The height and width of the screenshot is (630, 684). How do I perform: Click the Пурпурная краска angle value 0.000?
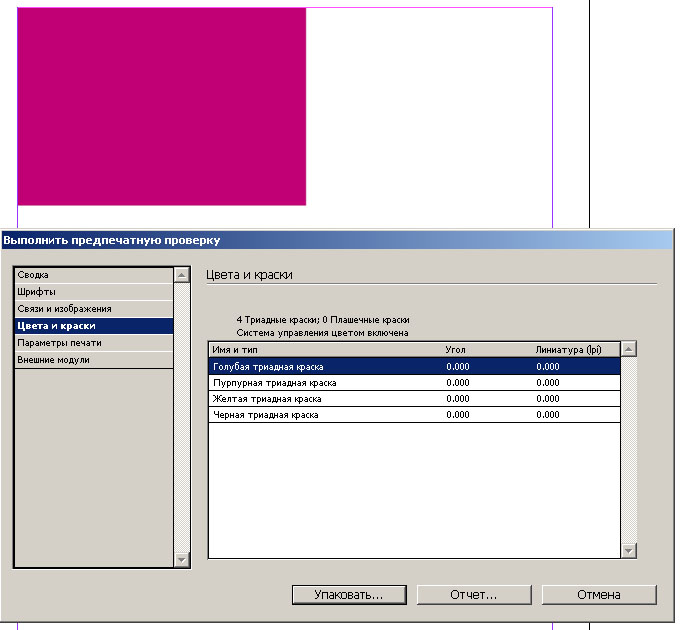pyautogui.click(x=458, y=383)
